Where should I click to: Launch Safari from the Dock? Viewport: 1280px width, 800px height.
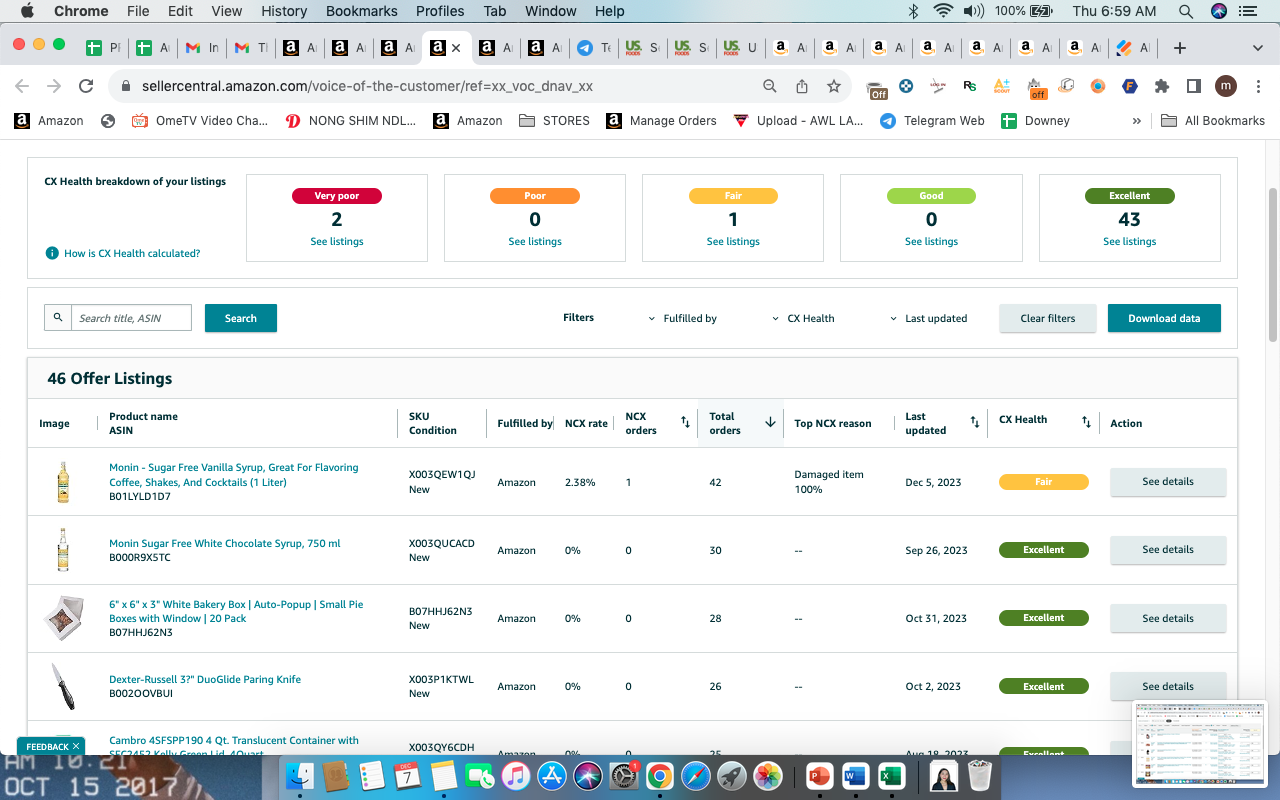[x=696, y=775]
